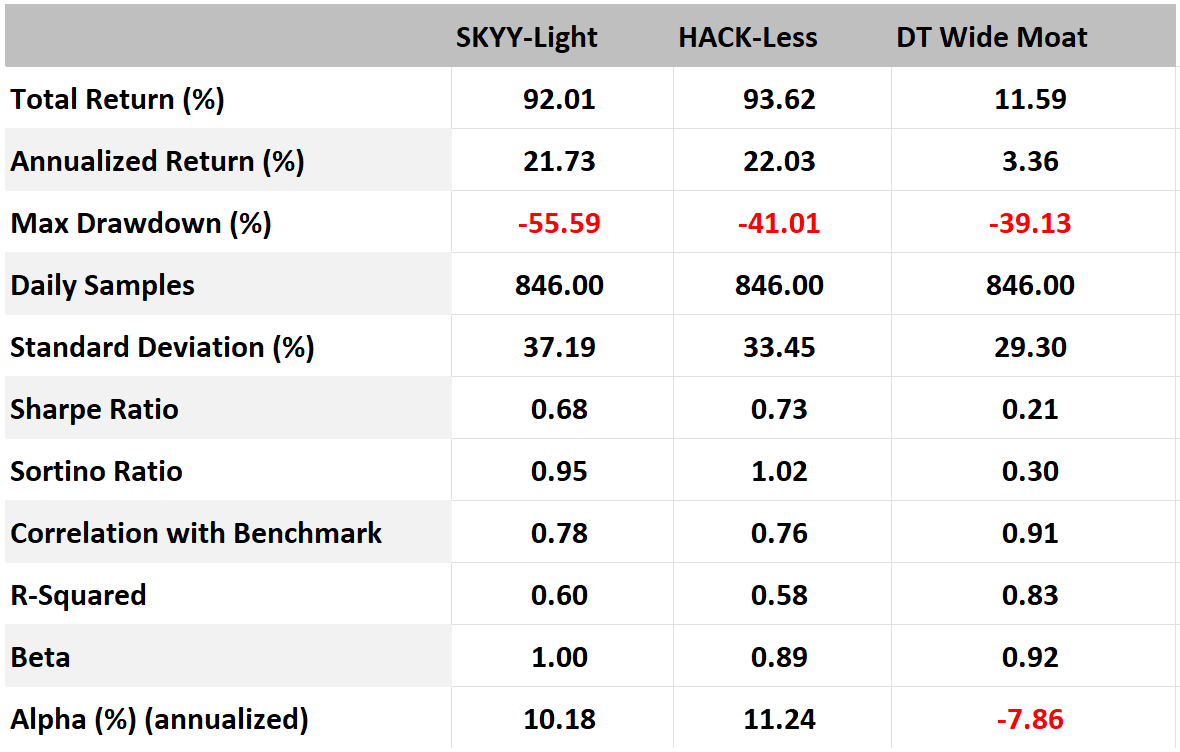Select the Alpha (%) (annualized) label

[x=159, y=720]
